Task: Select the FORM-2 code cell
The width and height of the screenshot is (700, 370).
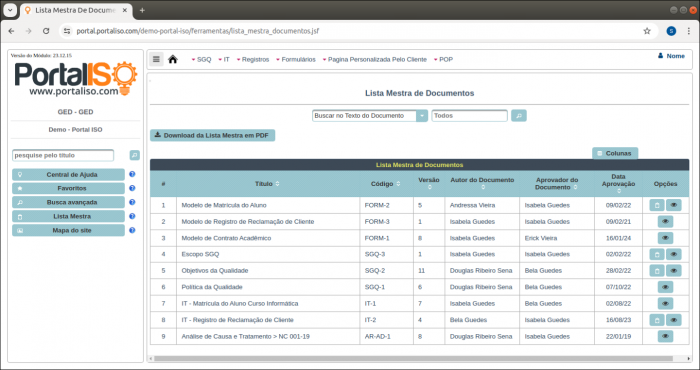Action: point(386,205)
